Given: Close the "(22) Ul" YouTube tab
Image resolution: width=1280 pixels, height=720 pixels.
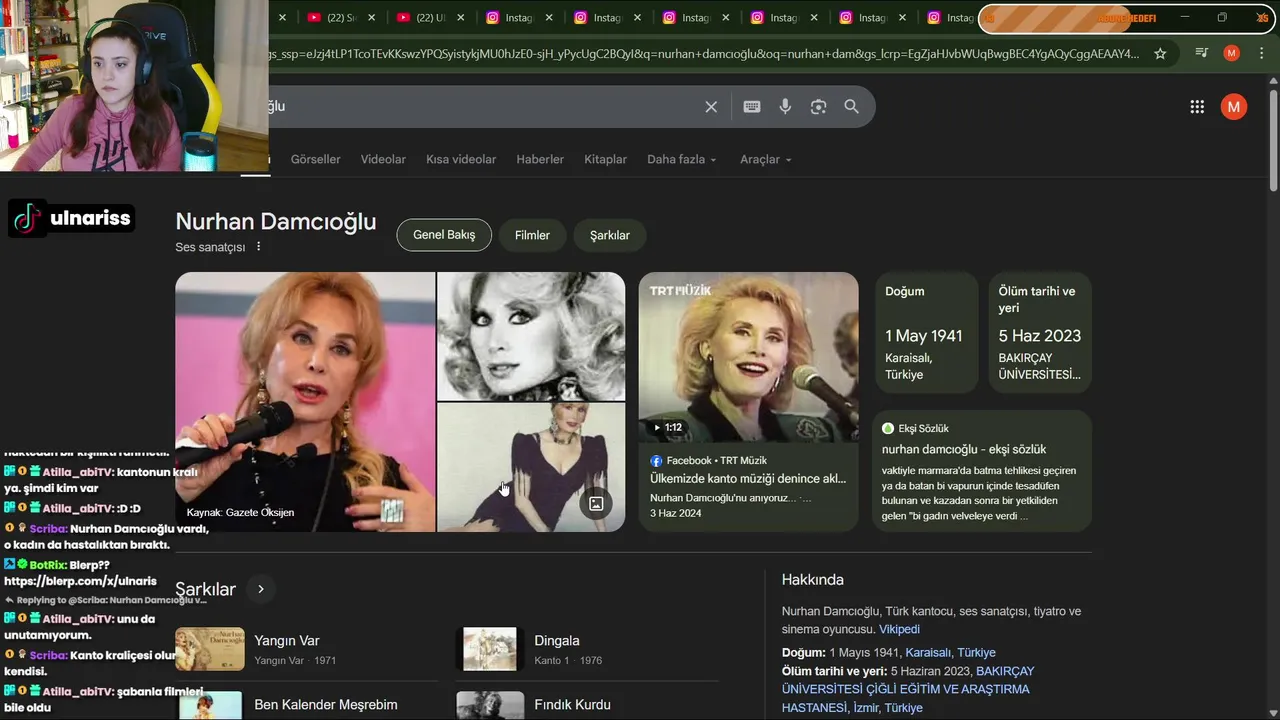Looking at the screenshot, I should [x=460, y=18].
